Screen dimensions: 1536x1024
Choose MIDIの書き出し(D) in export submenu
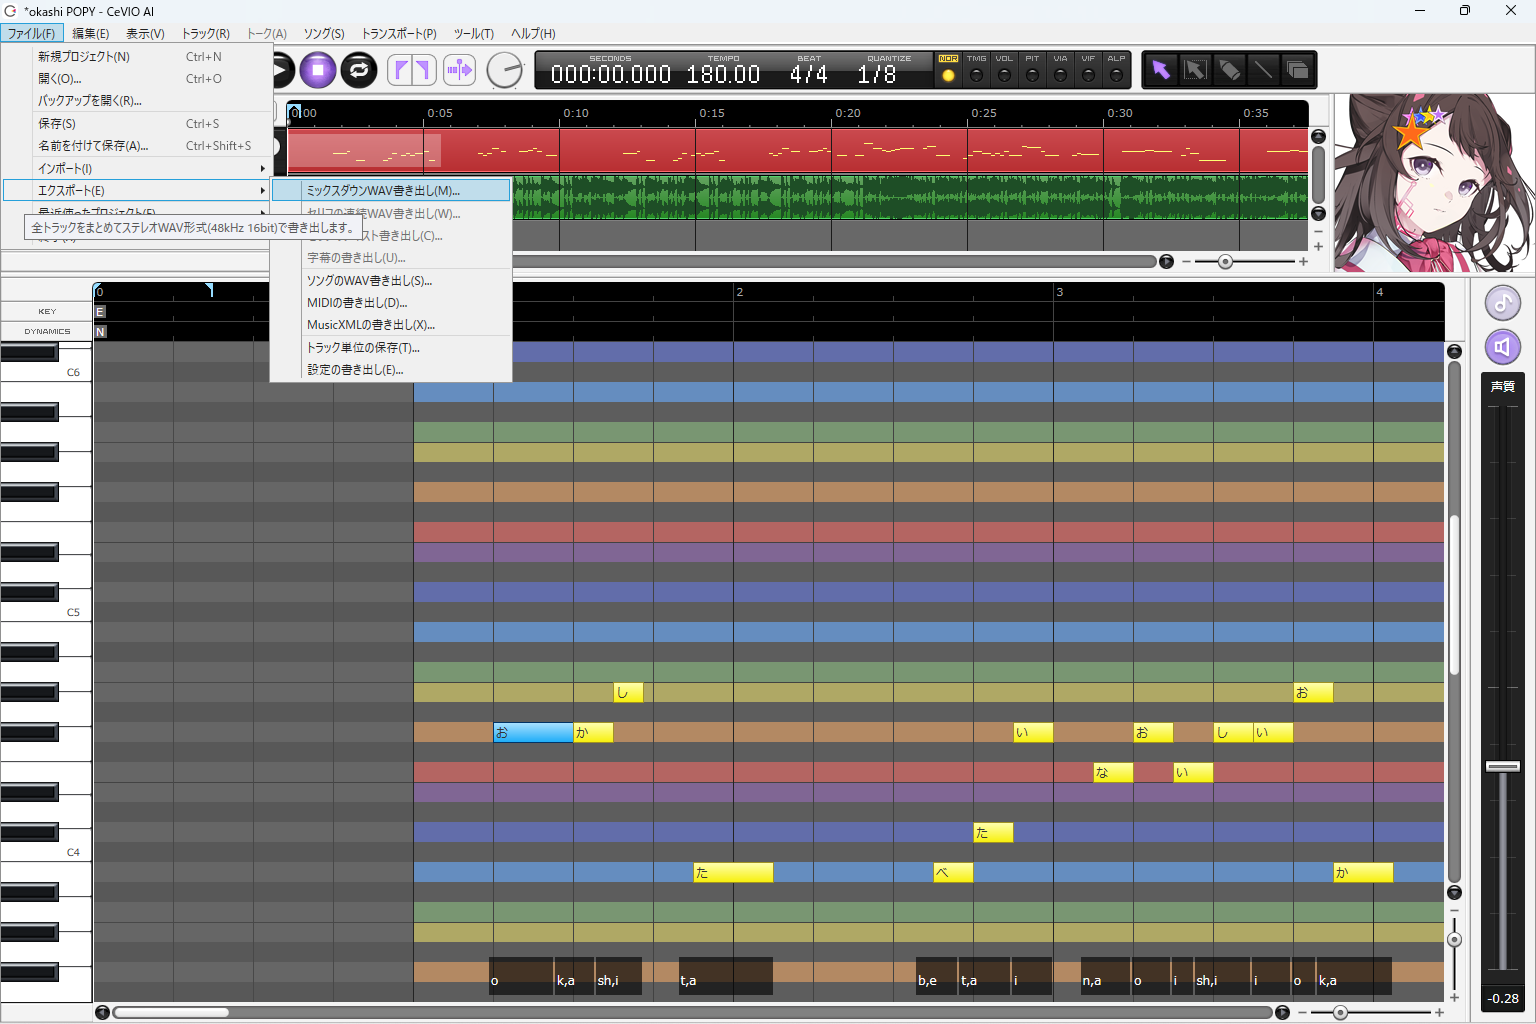[x=357, y=302]
